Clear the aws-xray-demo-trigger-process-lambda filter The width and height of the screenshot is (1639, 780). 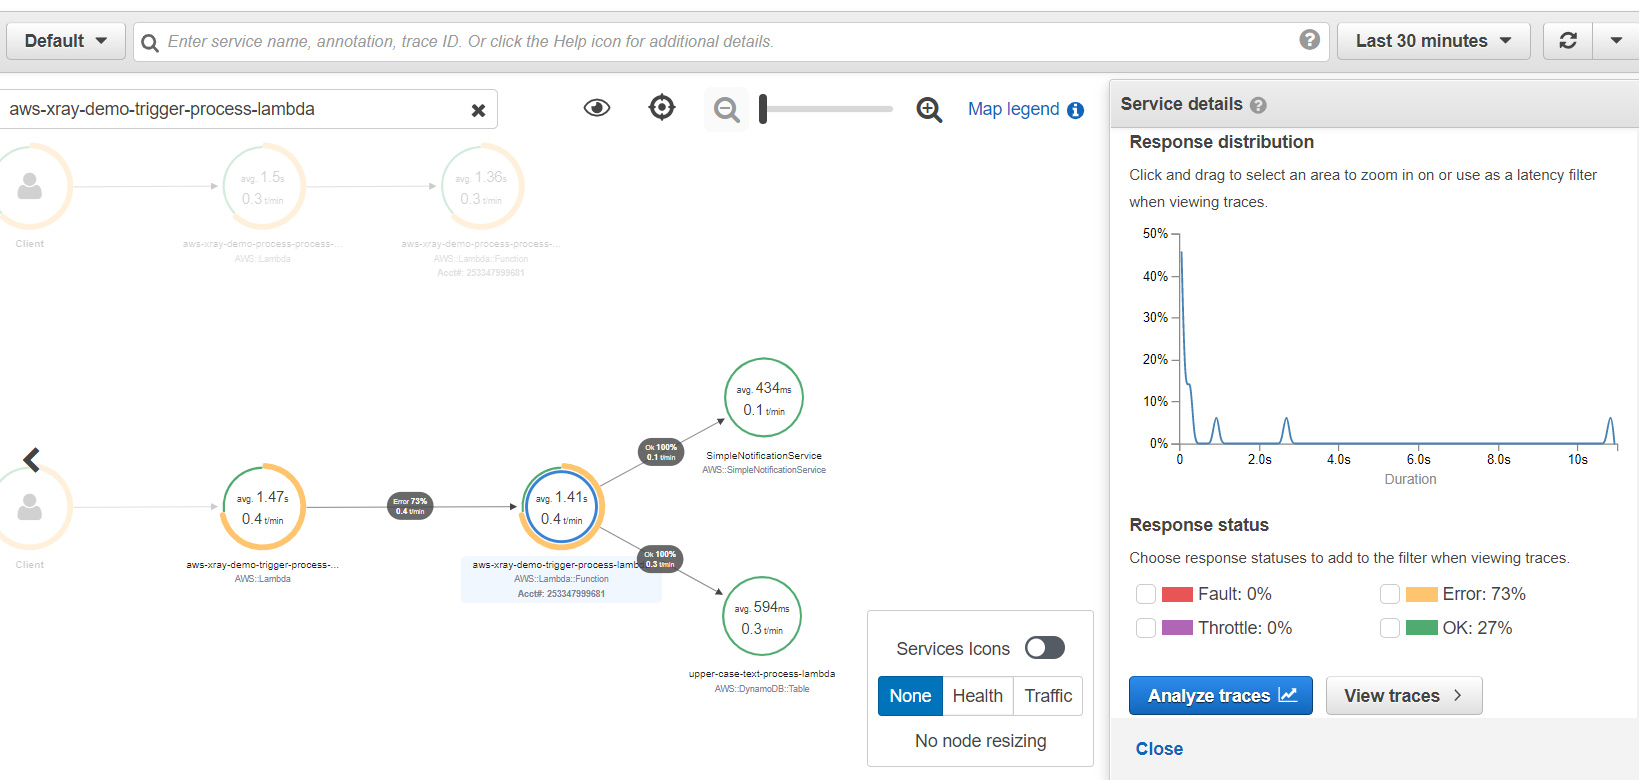point(478,110)
